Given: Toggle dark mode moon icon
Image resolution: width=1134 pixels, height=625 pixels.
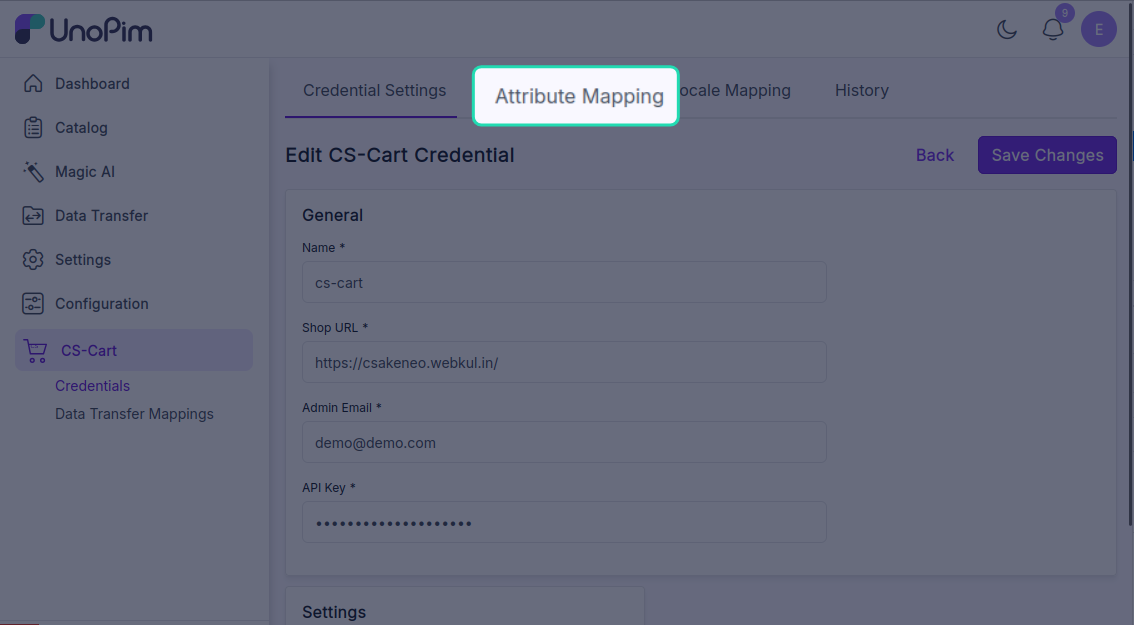Looking at the screenshot, I should pyautogui.click(x=1007, y=30).
